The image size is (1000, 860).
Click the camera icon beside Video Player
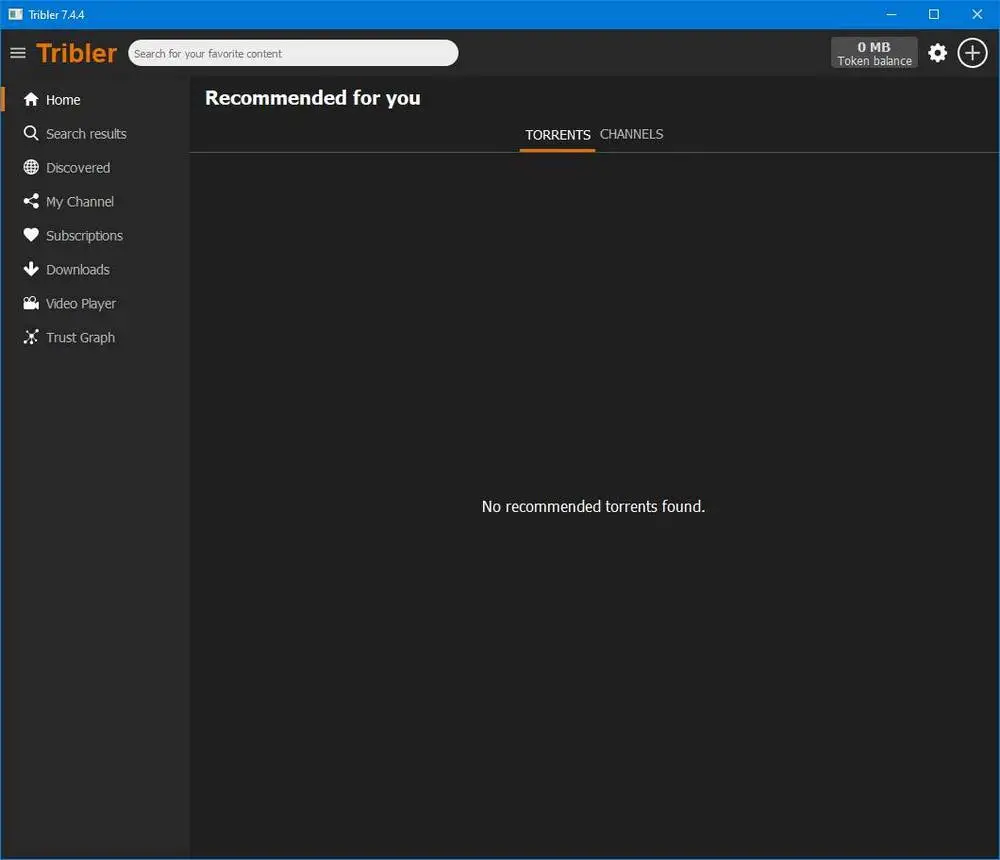tap(31, 303)
